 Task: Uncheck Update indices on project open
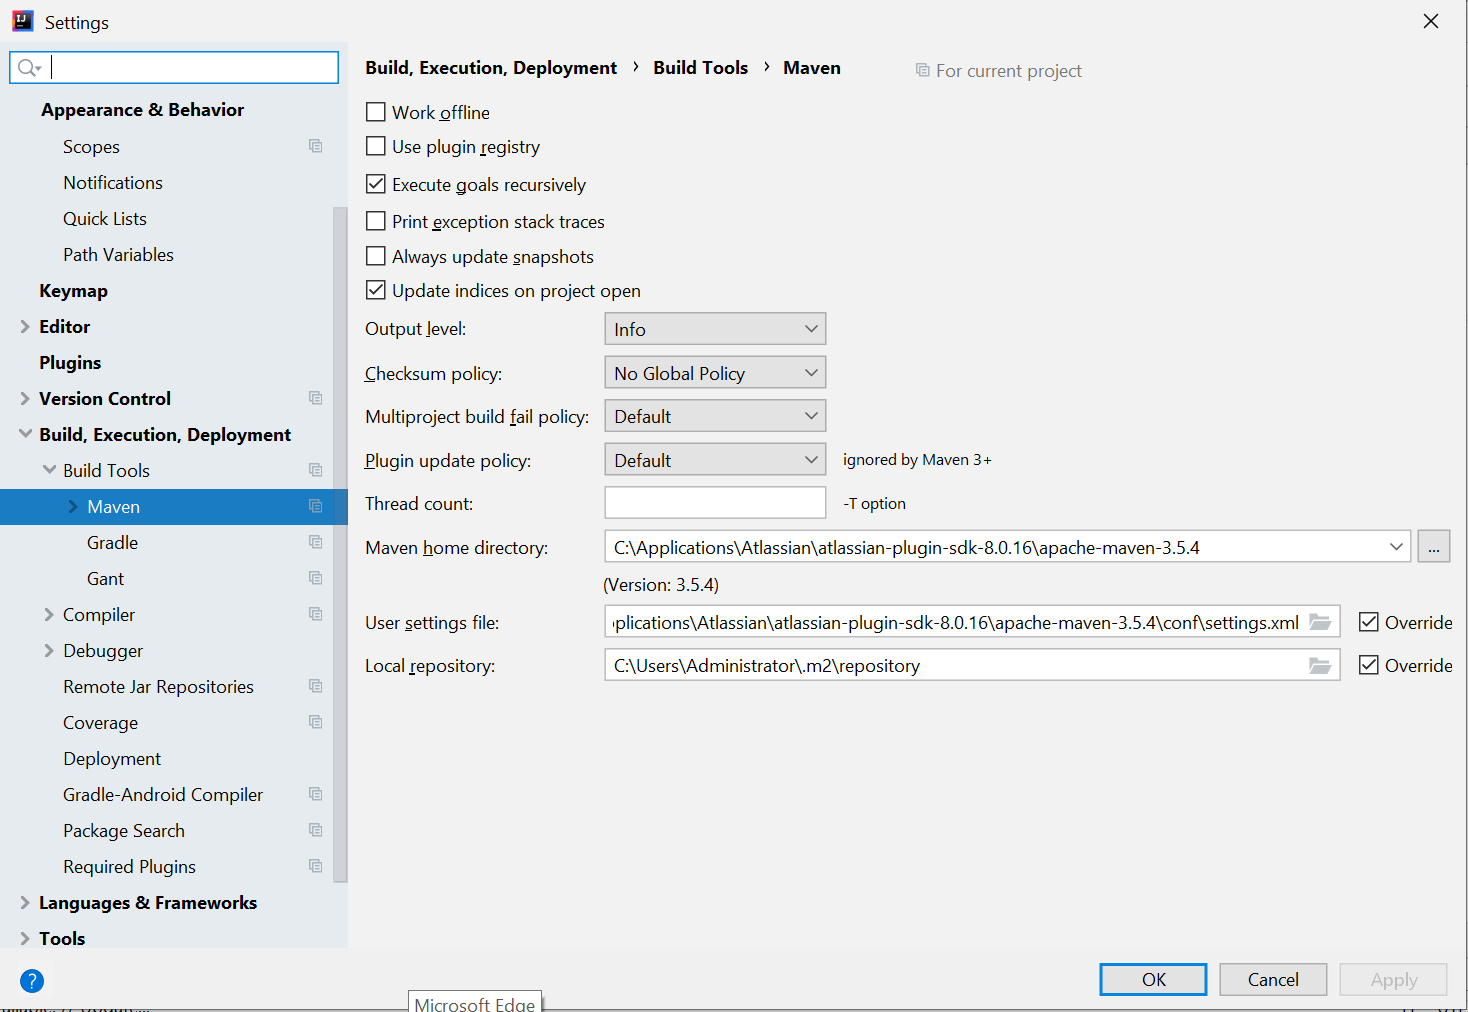click(376, 290)
